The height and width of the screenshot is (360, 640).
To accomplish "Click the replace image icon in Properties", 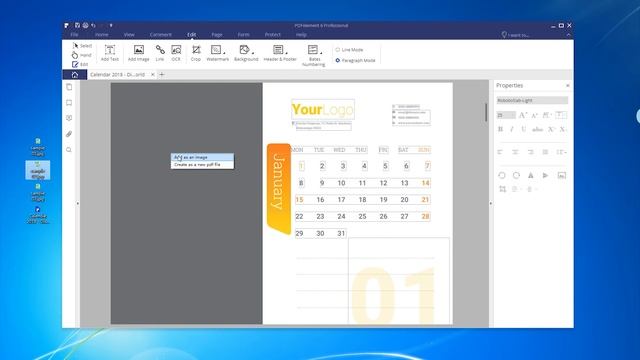I will click(x=562, y=176).
